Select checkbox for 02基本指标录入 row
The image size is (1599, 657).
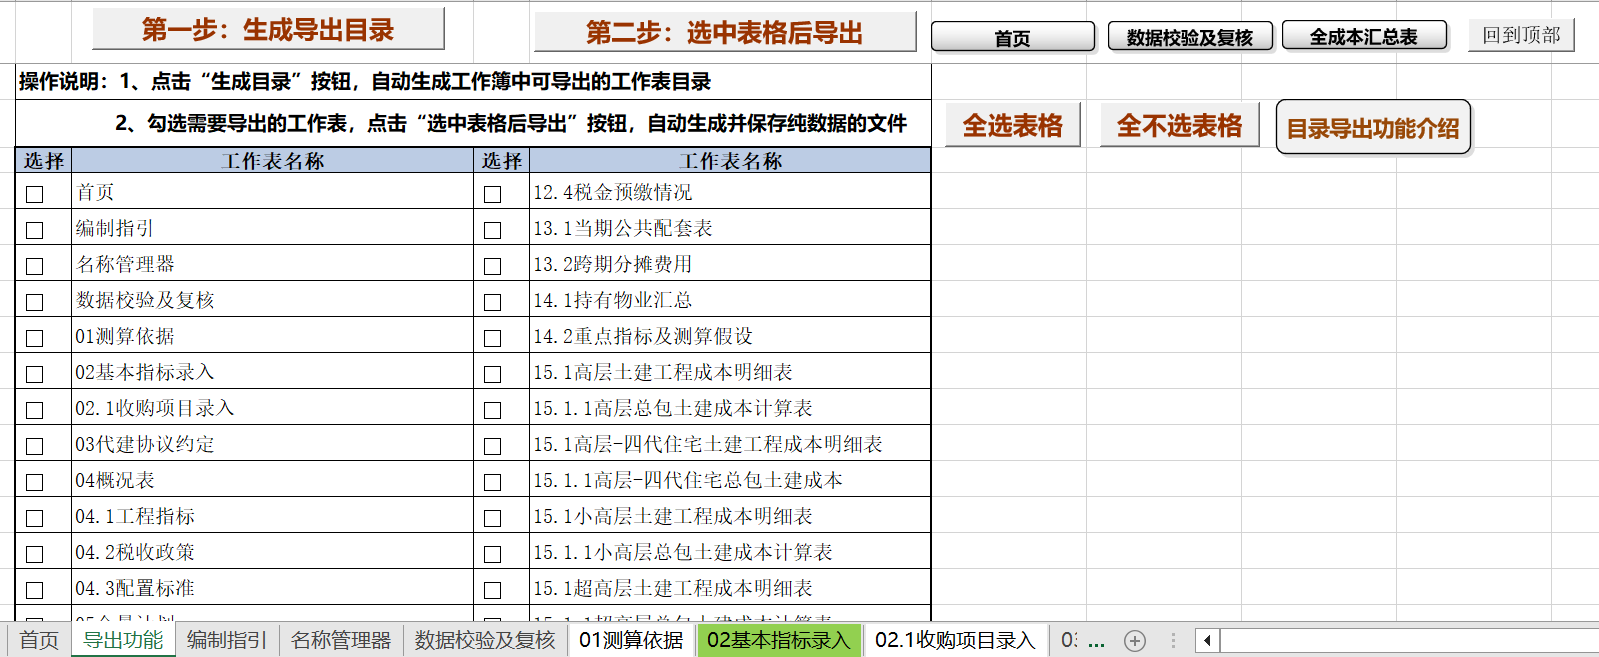35,374
